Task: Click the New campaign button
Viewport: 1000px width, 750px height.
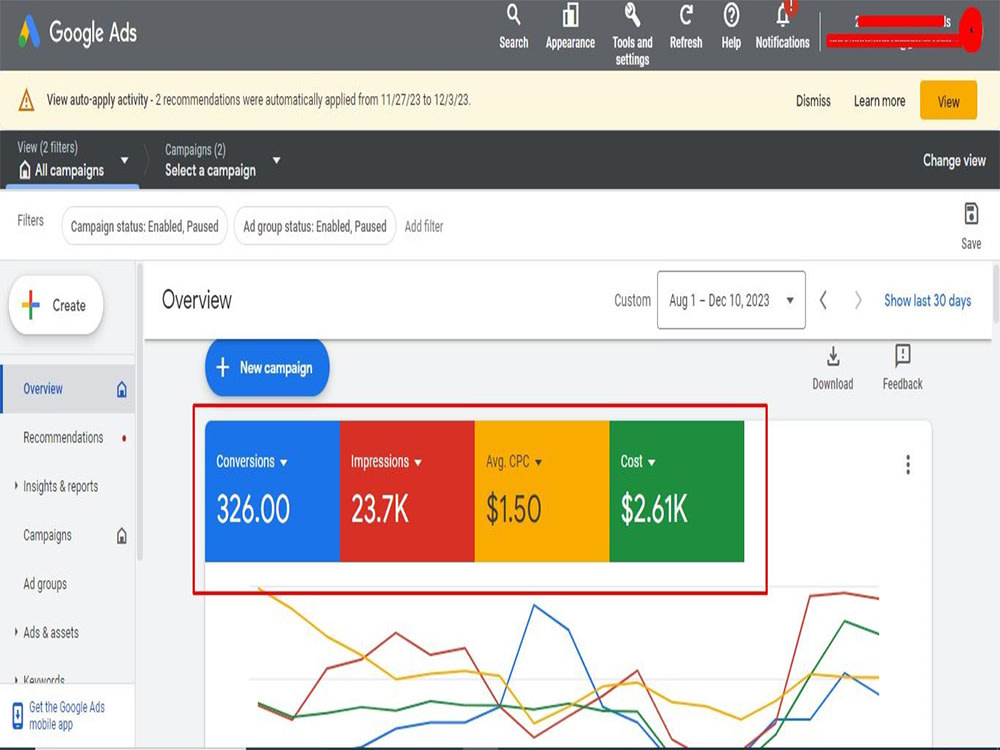Action: click(x=267, y=367)
